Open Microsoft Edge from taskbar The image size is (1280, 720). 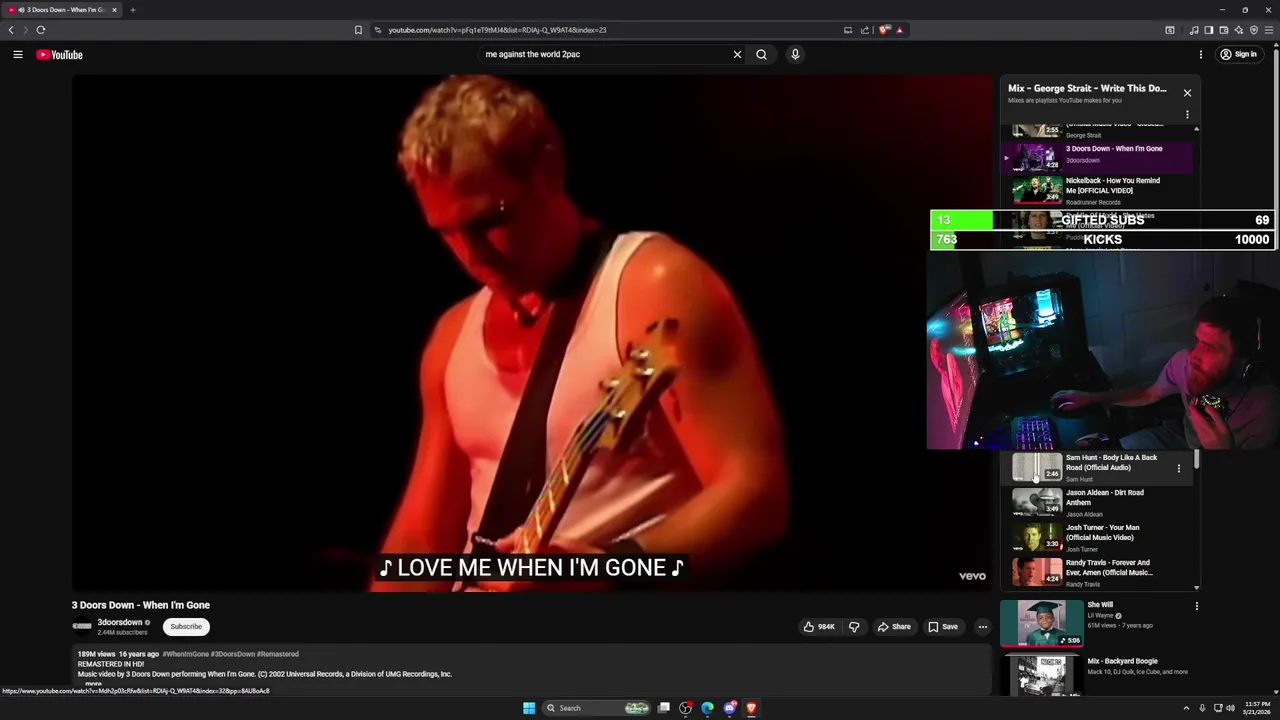(x=707, y=708)
